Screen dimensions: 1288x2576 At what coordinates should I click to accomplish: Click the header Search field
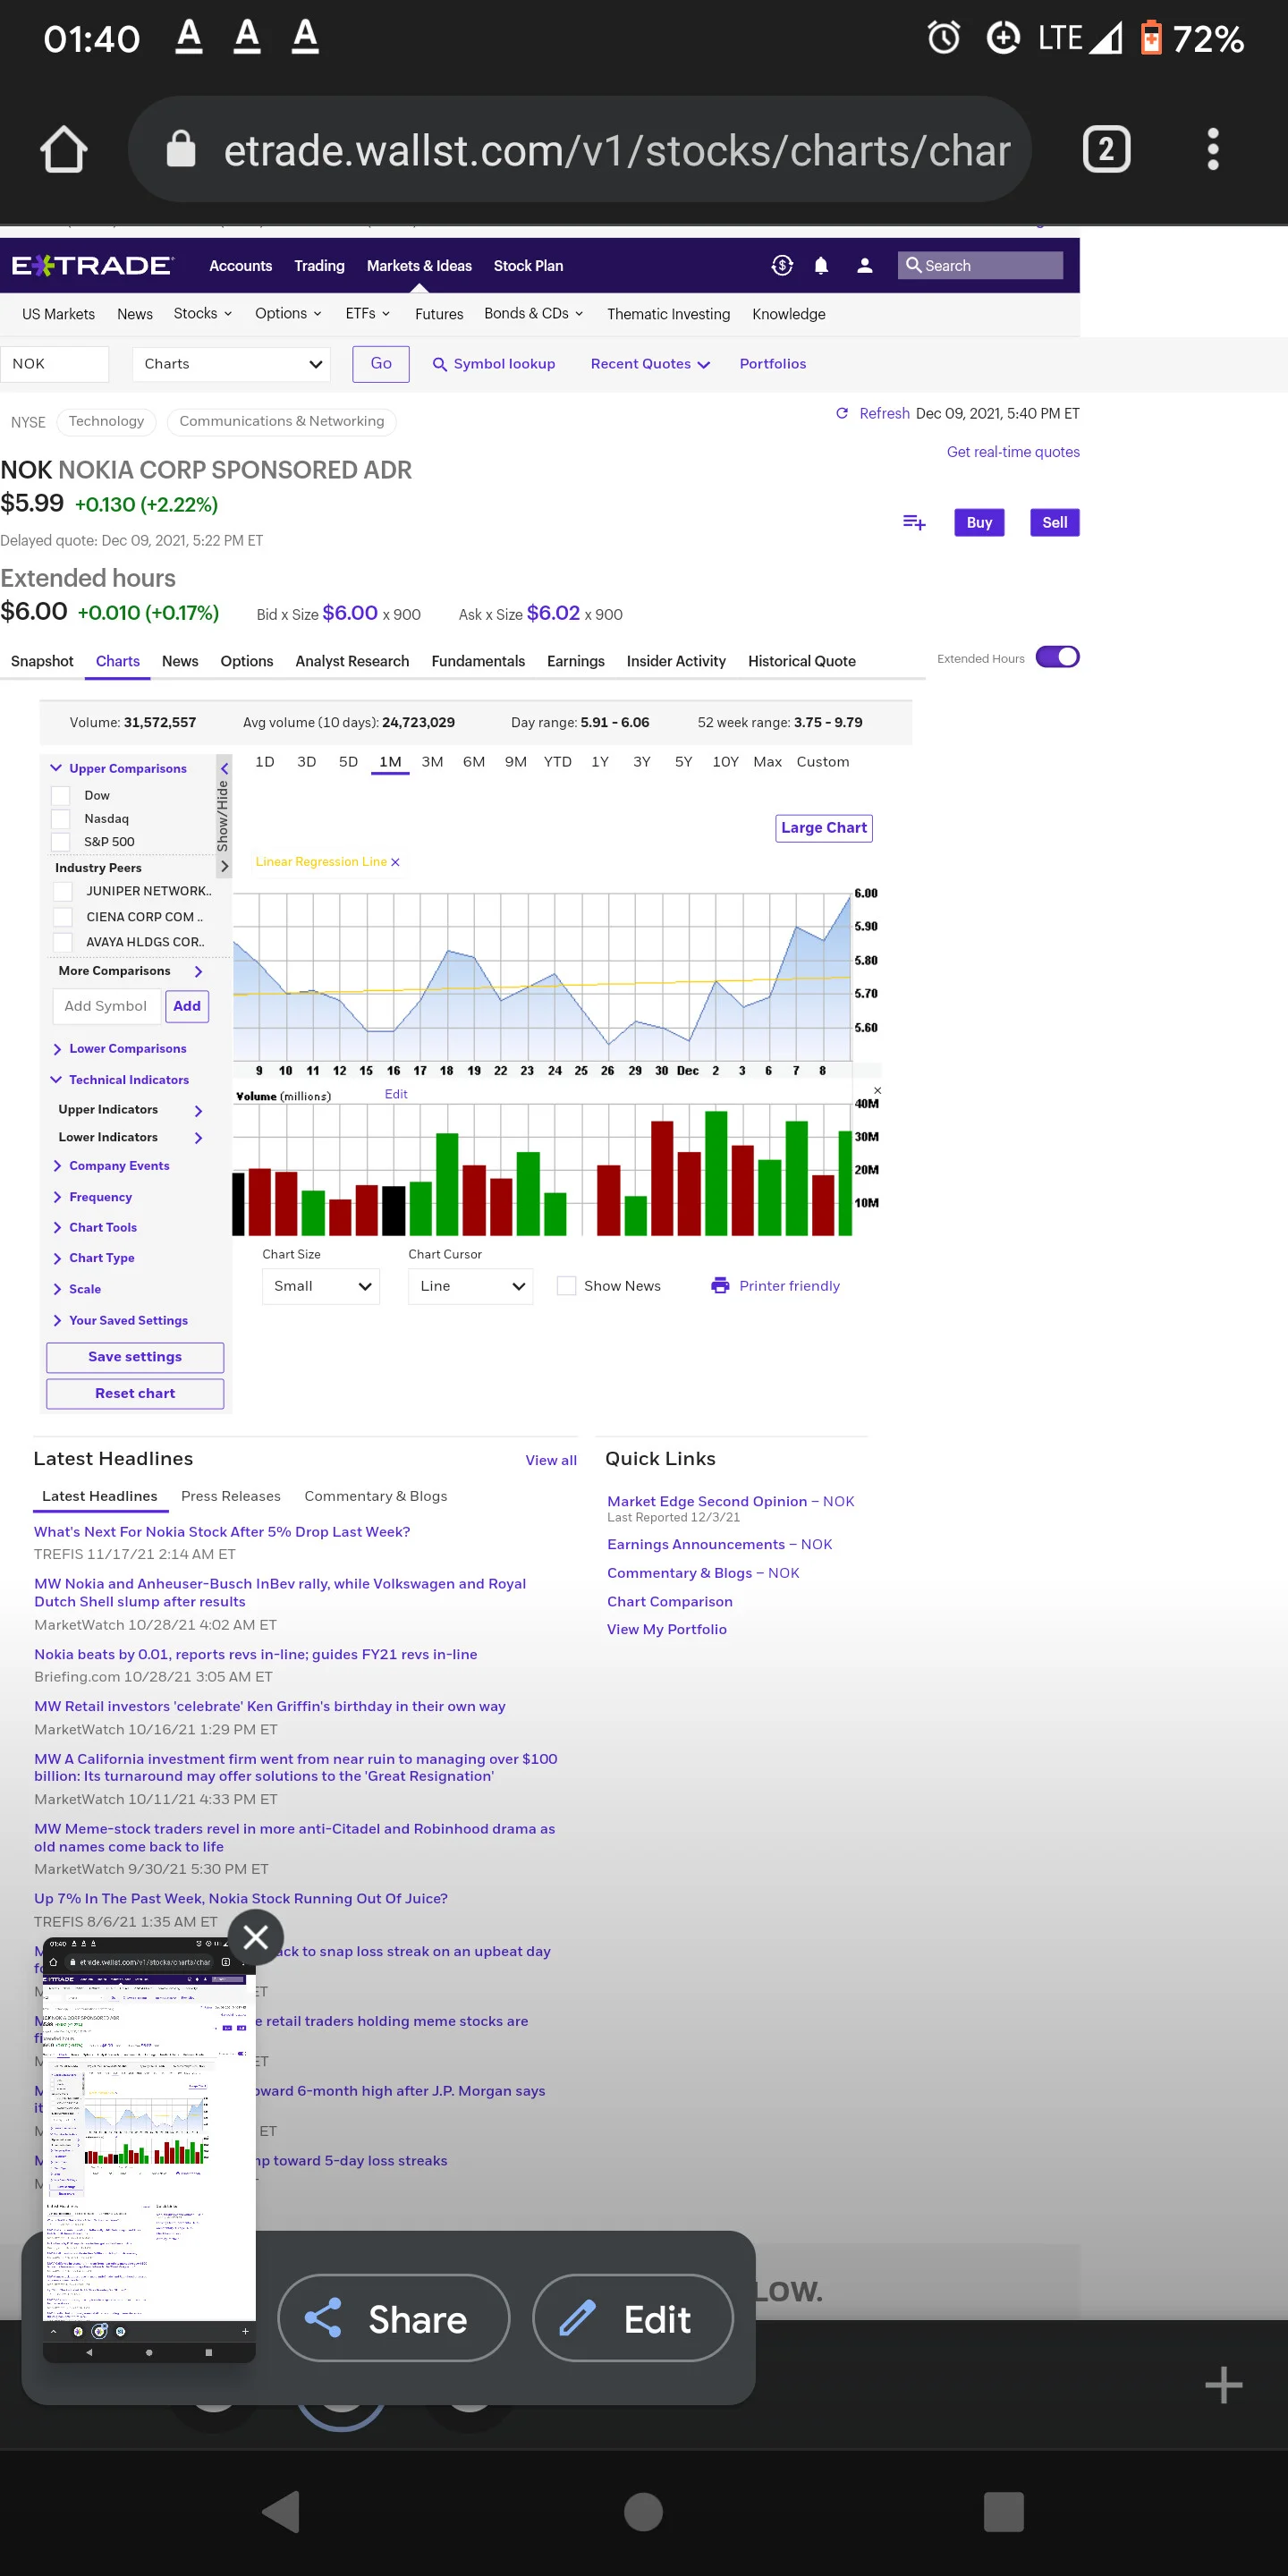pos(980,265)
